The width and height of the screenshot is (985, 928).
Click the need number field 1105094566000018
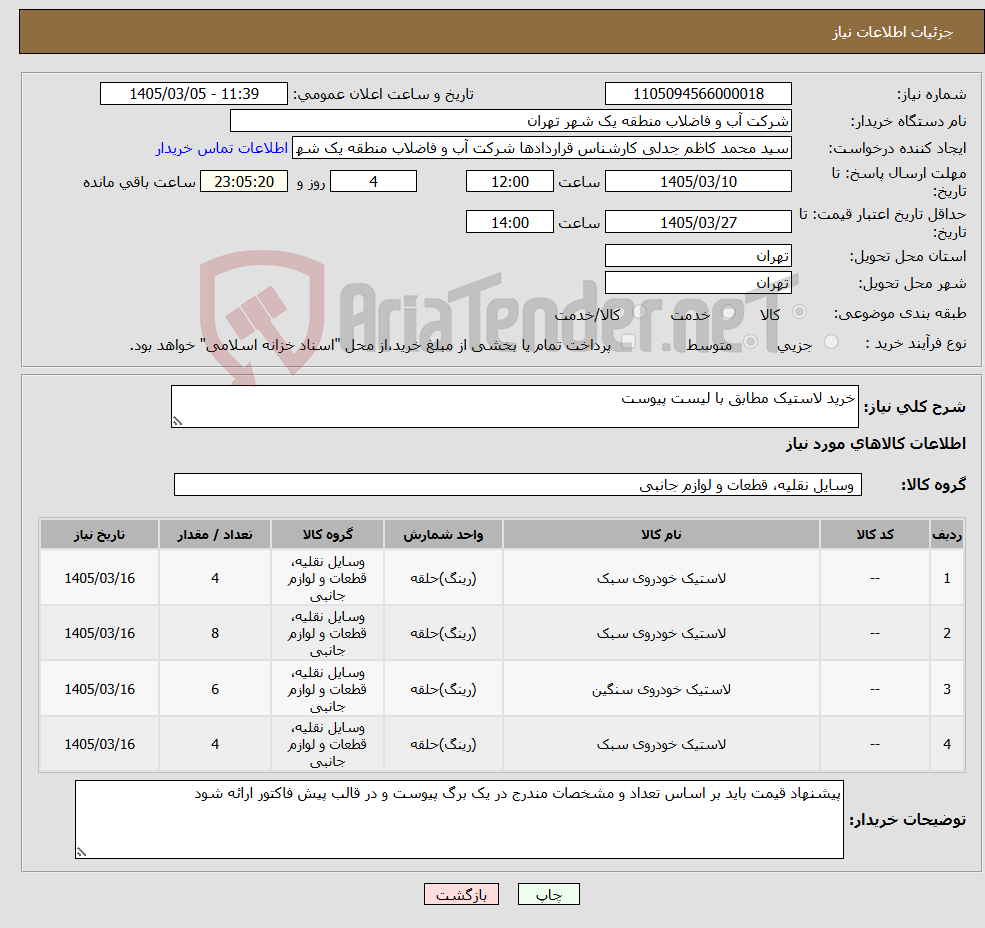pos(698,94)
